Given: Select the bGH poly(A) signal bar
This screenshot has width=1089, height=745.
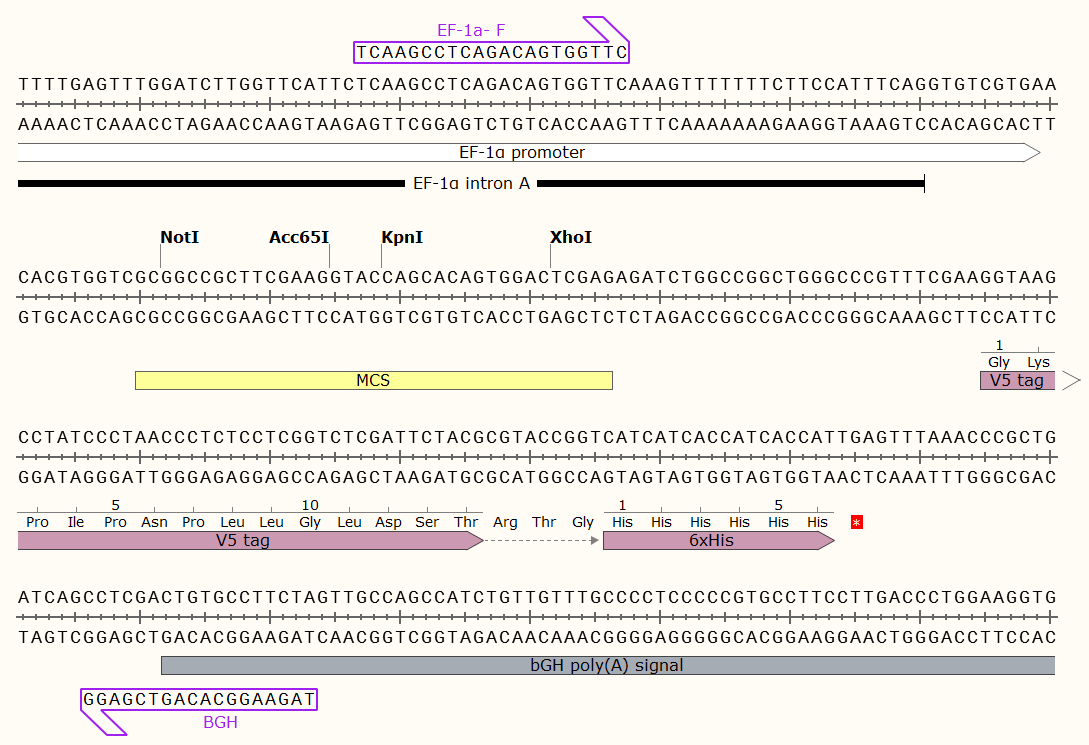Looking at the screenshot, I should (608, 665).
